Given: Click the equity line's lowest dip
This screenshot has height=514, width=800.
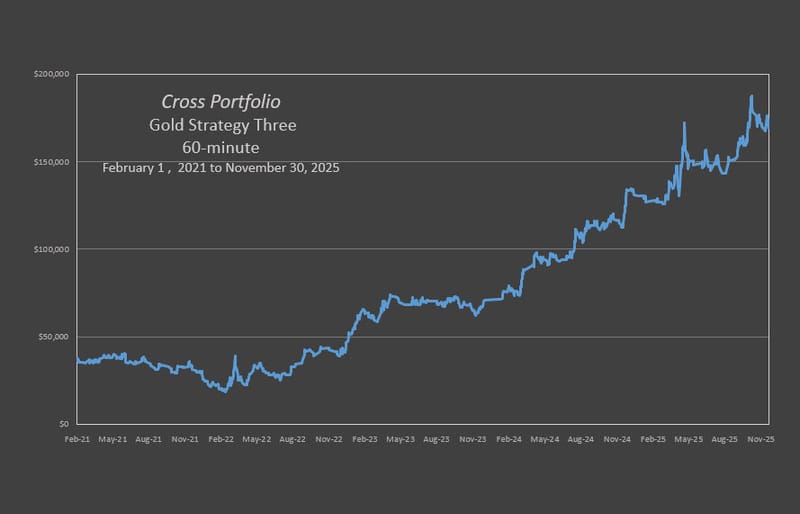Looking at the screenshot, I should [225, 391].
